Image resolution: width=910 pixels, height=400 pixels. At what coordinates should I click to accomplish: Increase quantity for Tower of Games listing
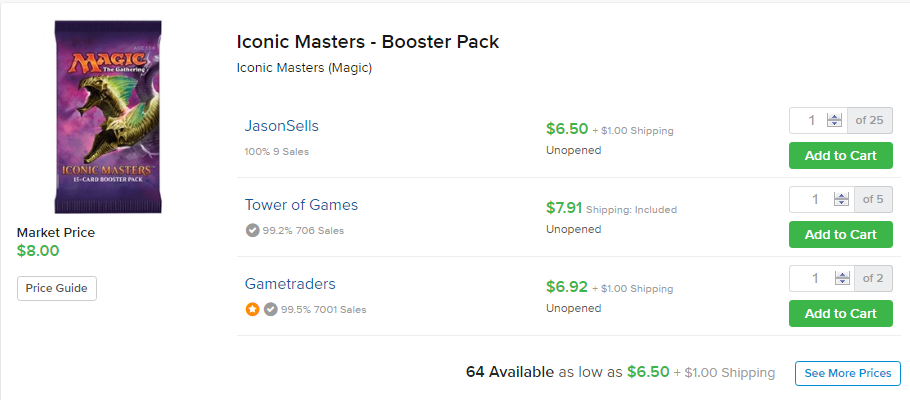[x=841, y=196]
